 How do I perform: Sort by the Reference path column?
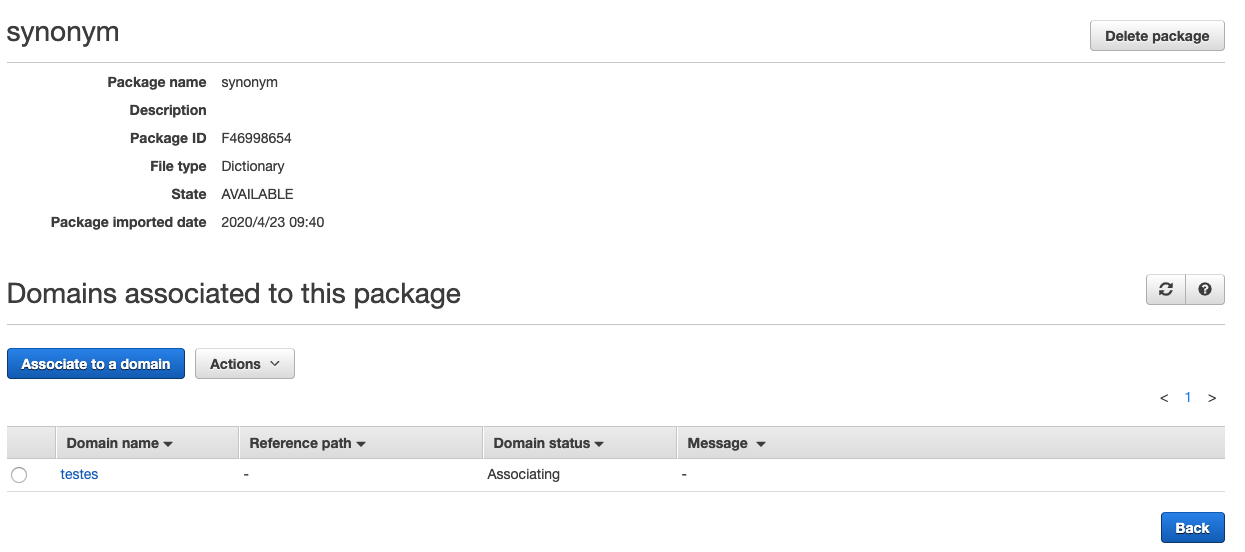[x=307, y=443]
